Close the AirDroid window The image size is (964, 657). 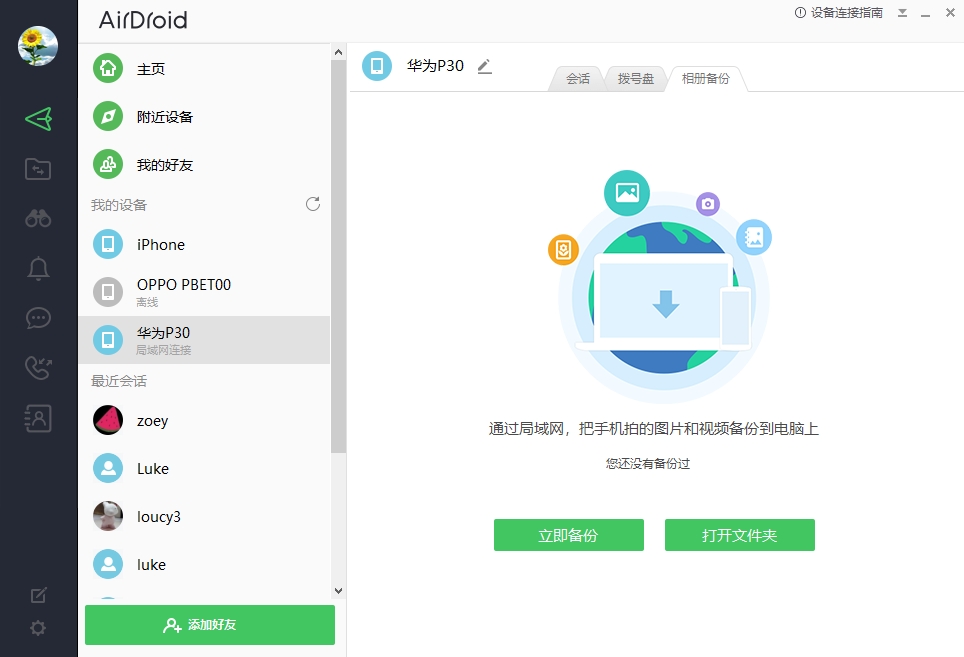[950, 12]
